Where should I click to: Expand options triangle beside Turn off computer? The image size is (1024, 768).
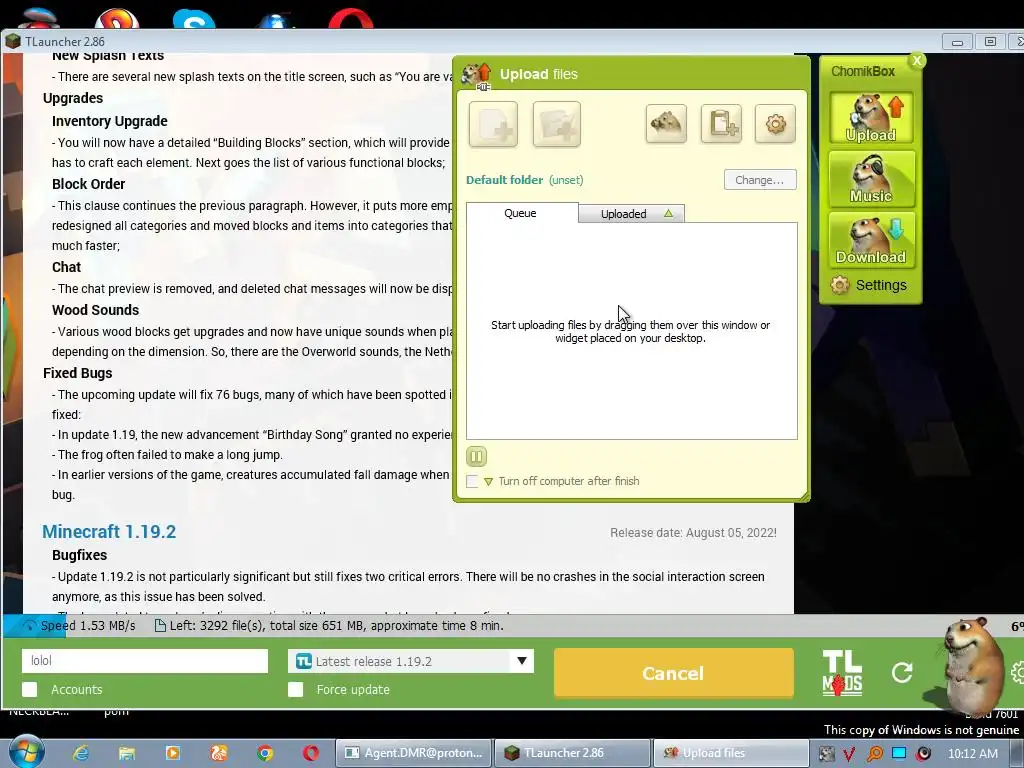coord(488,482)
